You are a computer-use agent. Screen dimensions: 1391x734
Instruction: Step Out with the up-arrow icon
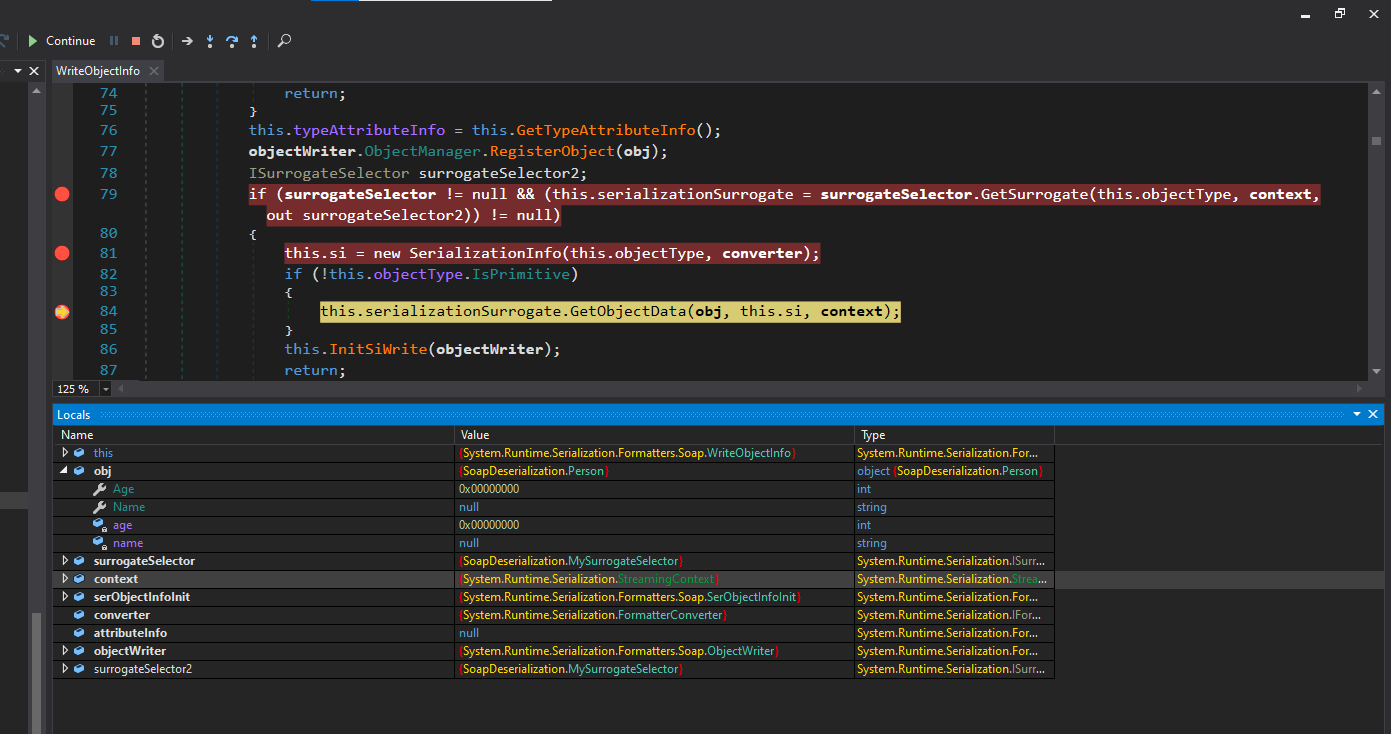[254, 41]
